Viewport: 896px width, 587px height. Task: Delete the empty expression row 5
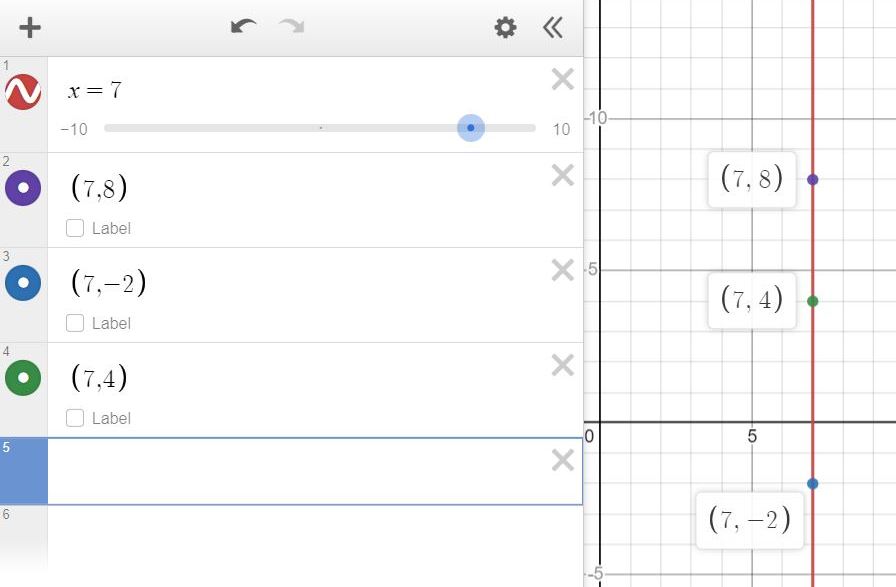pos(563,460)
